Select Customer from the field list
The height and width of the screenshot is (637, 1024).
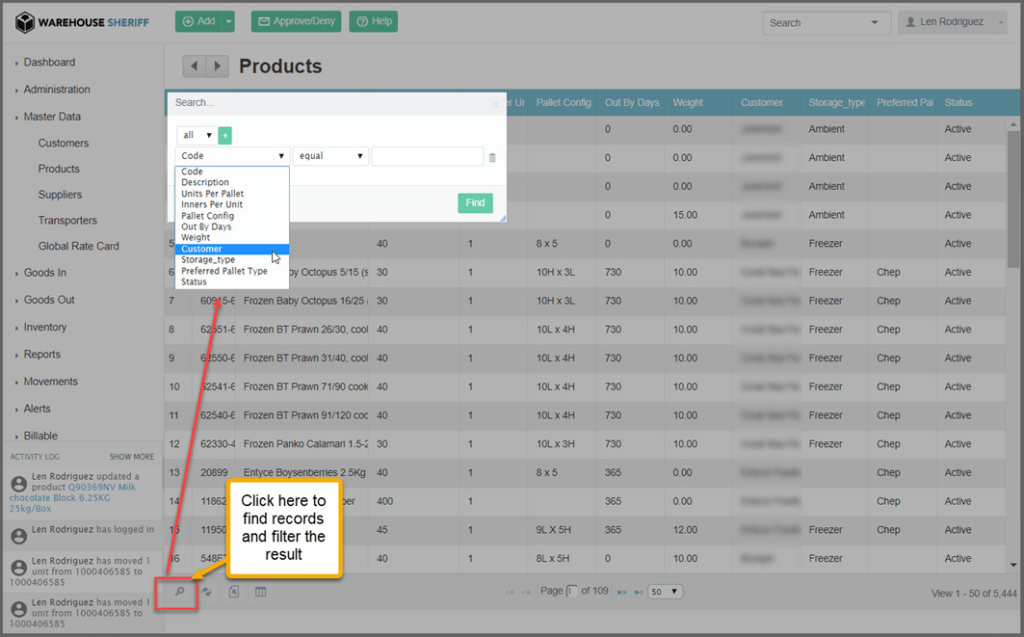coord(202,249)
